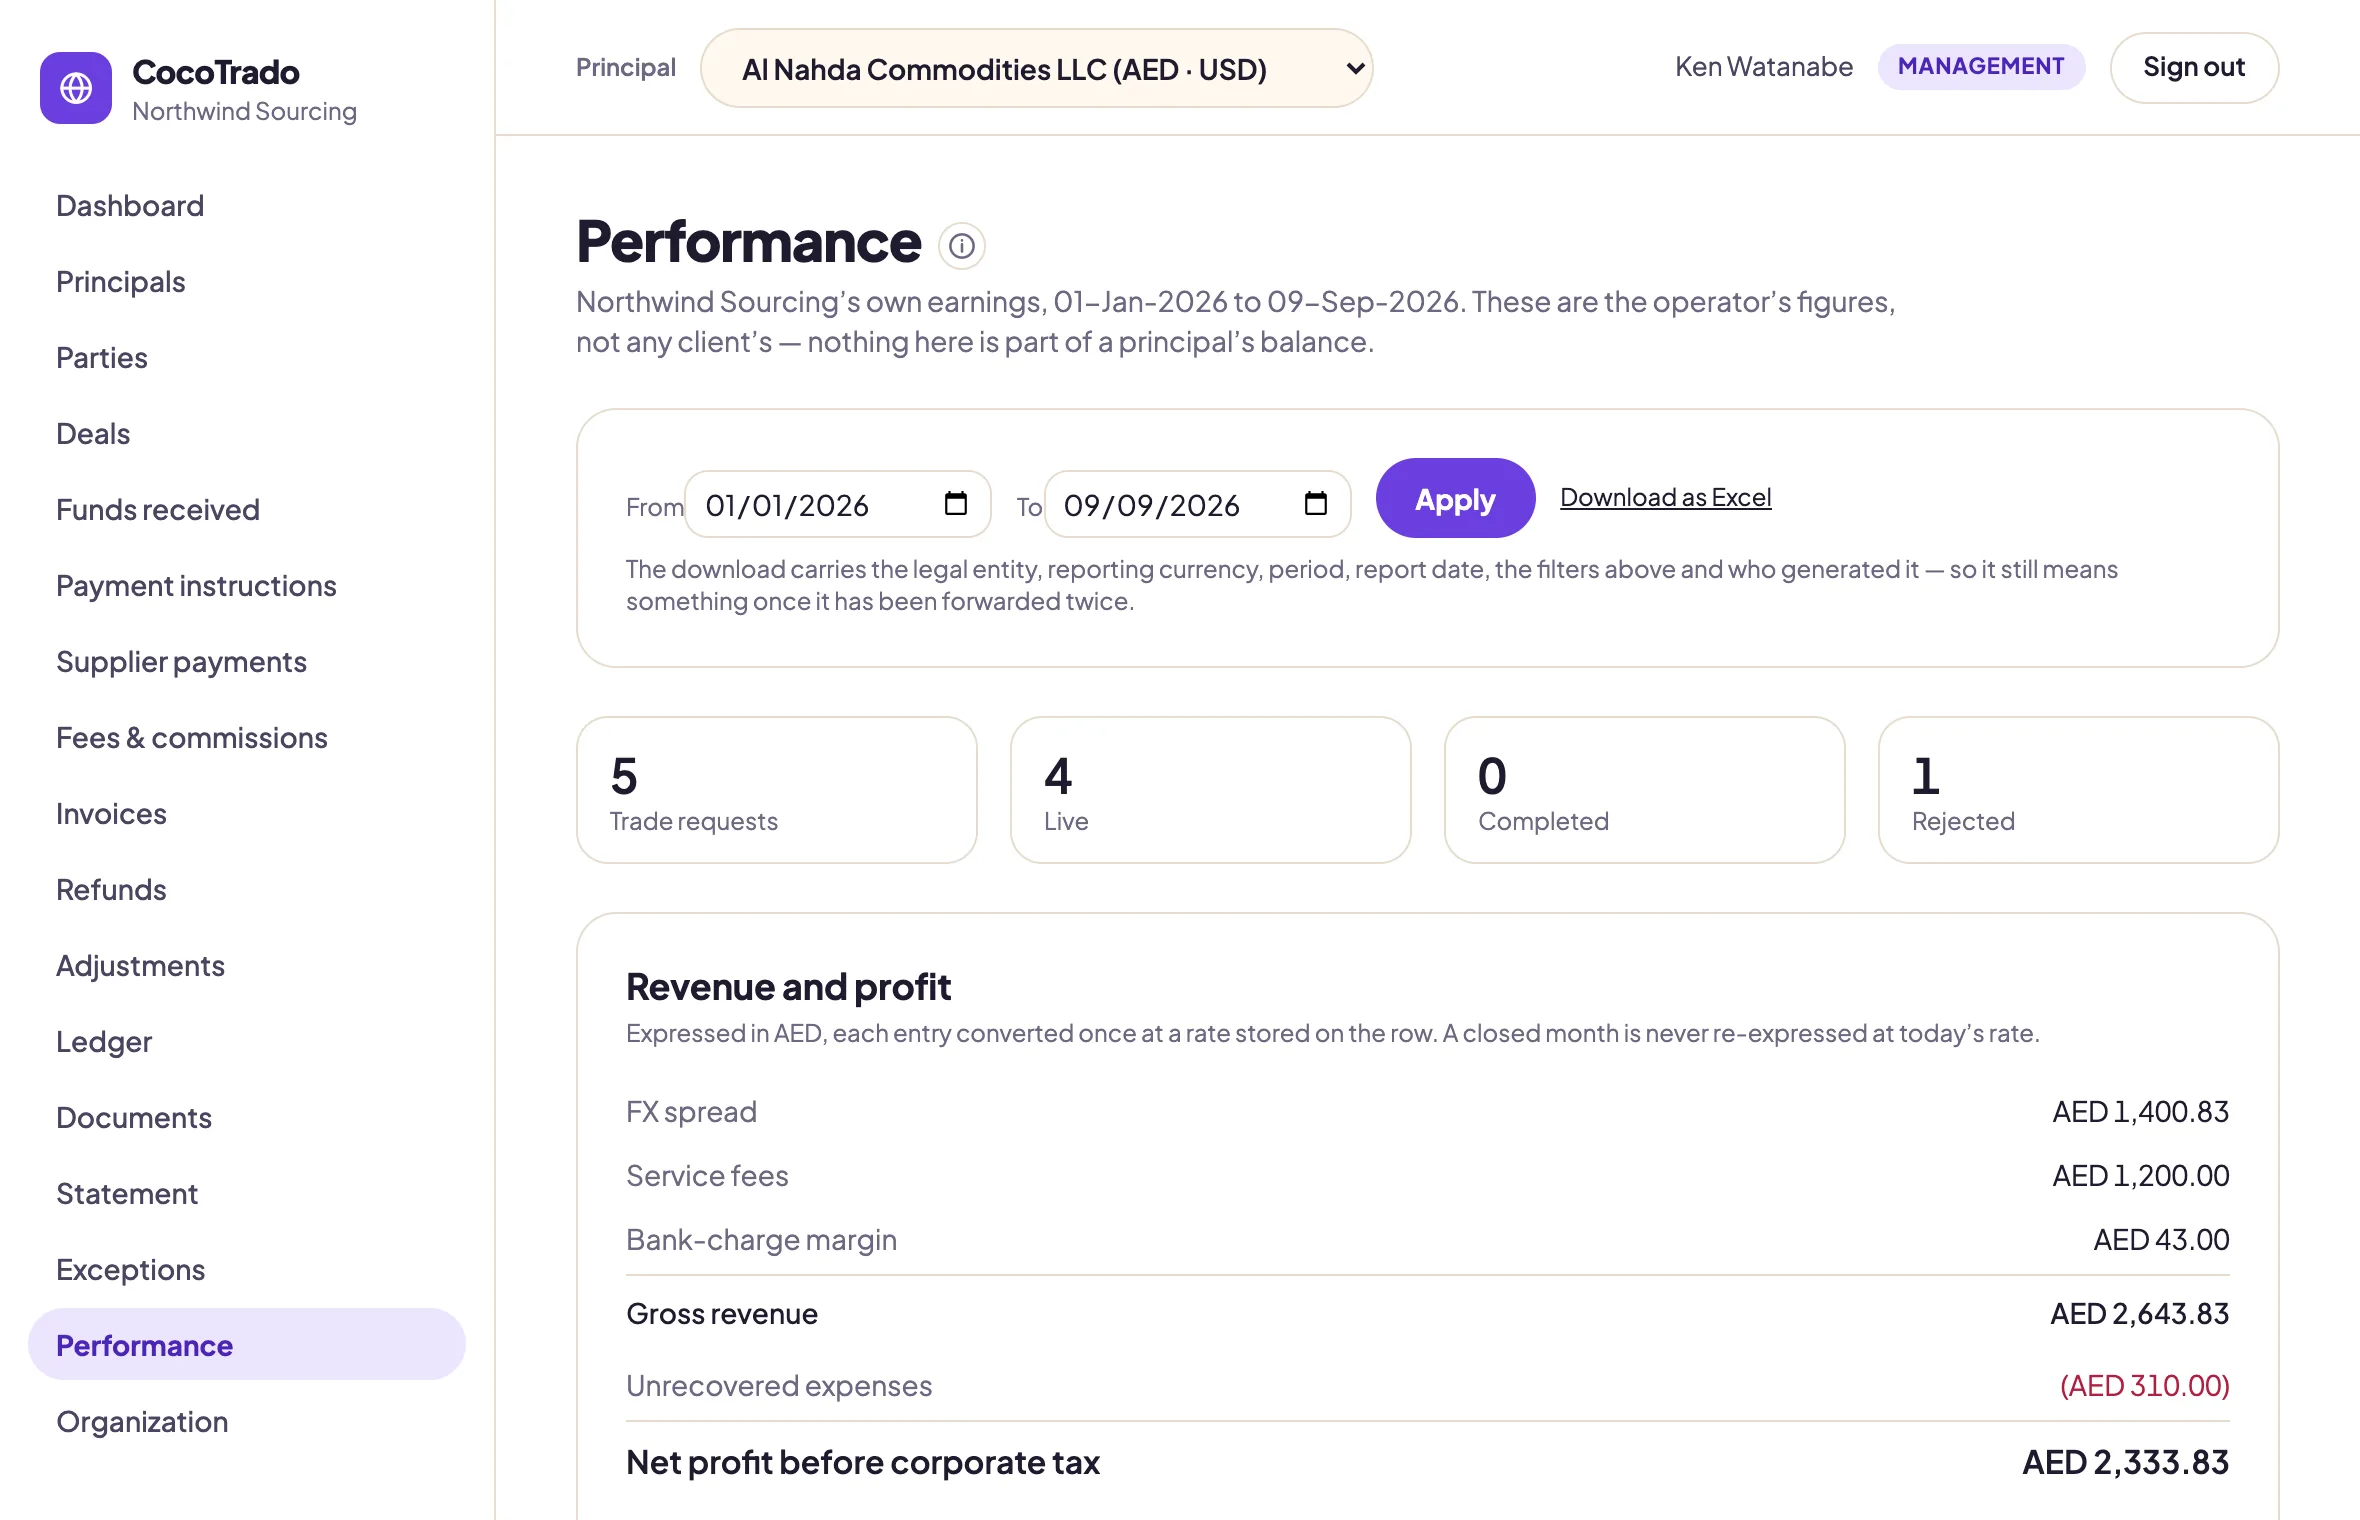Expand the Principal selector dropdown
This screenshot has width=2360, height=1520.
click(x=1036, y=68)
